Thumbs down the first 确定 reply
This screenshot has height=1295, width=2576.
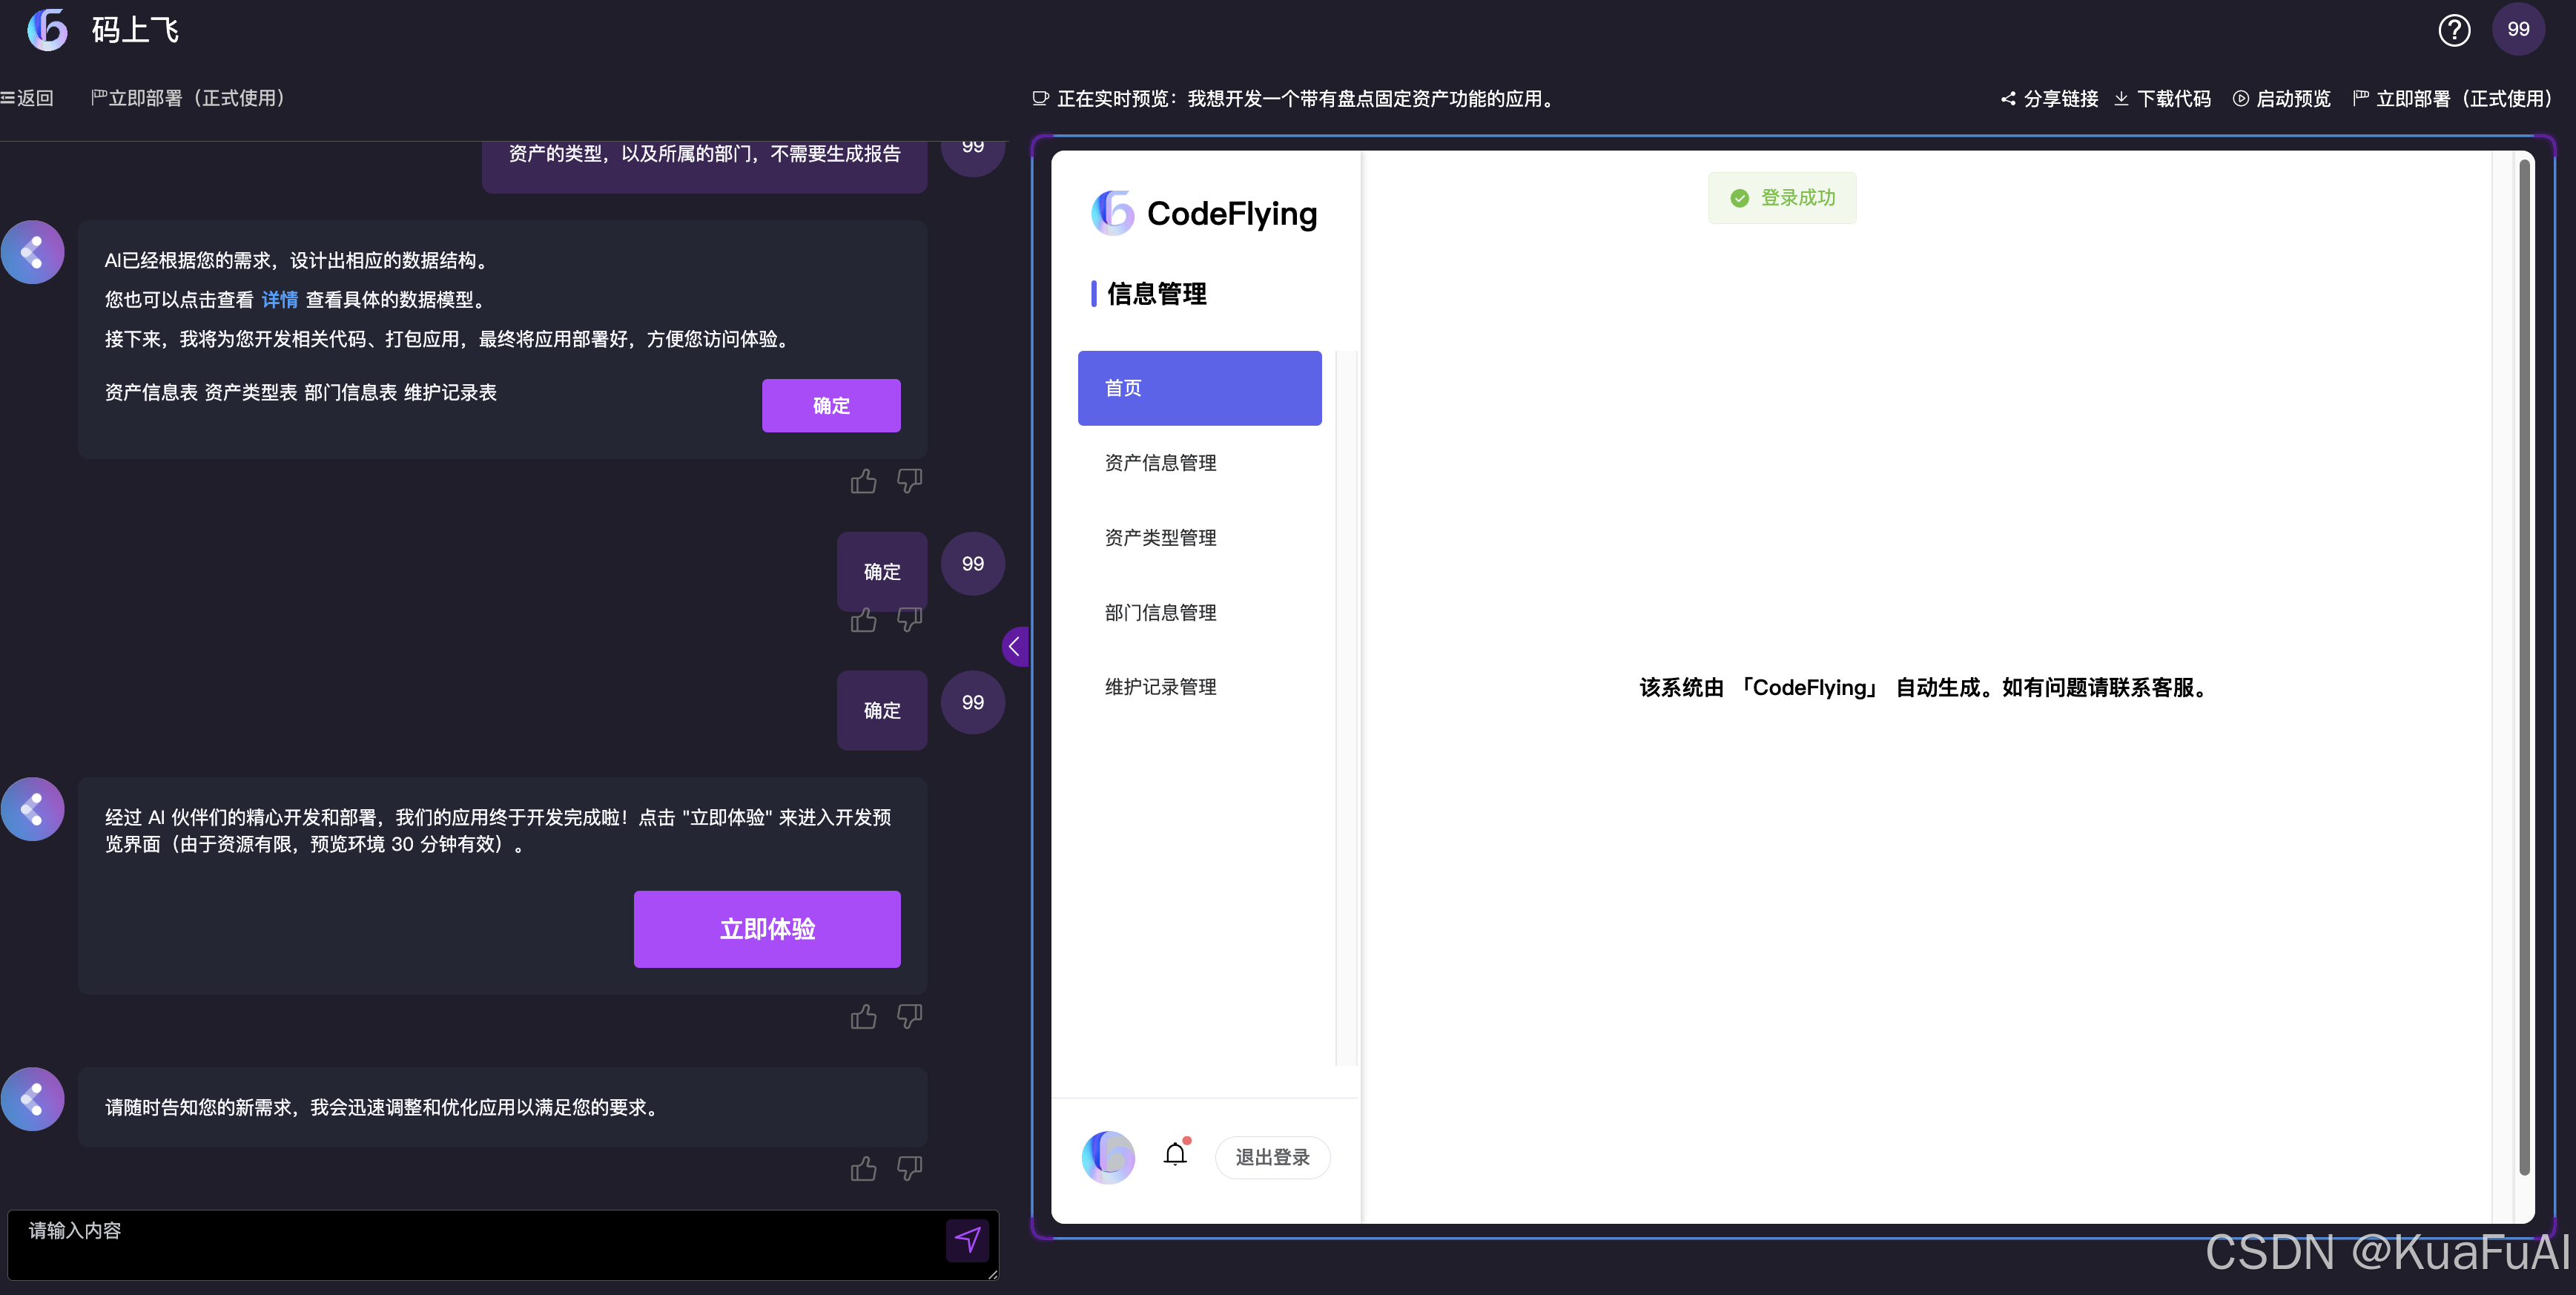[x=909, y=620]
